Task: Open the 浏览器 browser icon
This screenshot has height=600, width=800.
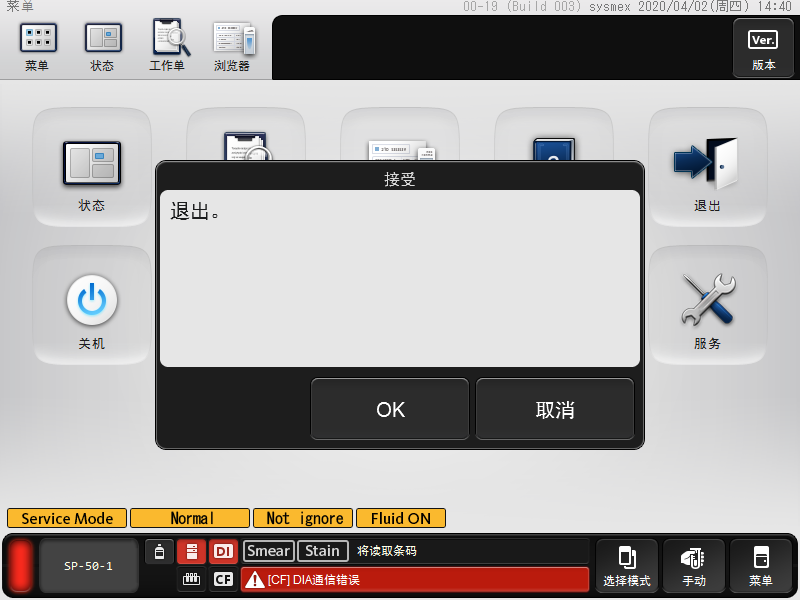Action: (233, 46)
